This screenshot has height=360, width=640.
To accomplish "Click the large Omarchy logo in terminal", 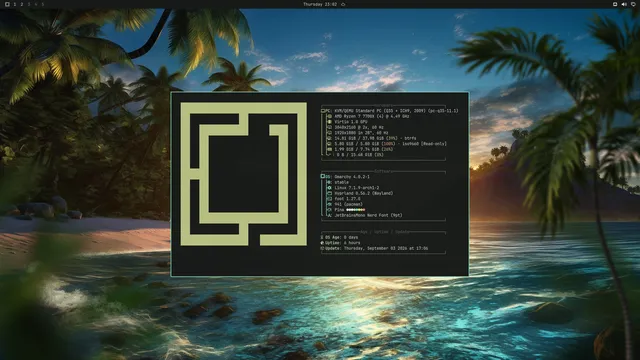I will click(x=244, y=174).
